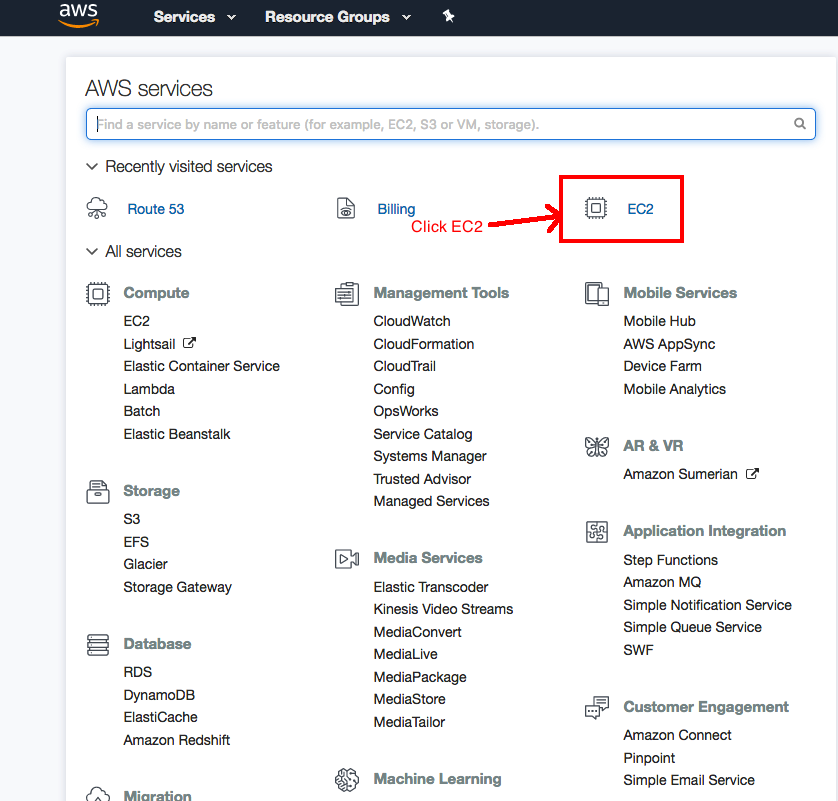Open Kinesis Video Streams

tap(443, 609)
